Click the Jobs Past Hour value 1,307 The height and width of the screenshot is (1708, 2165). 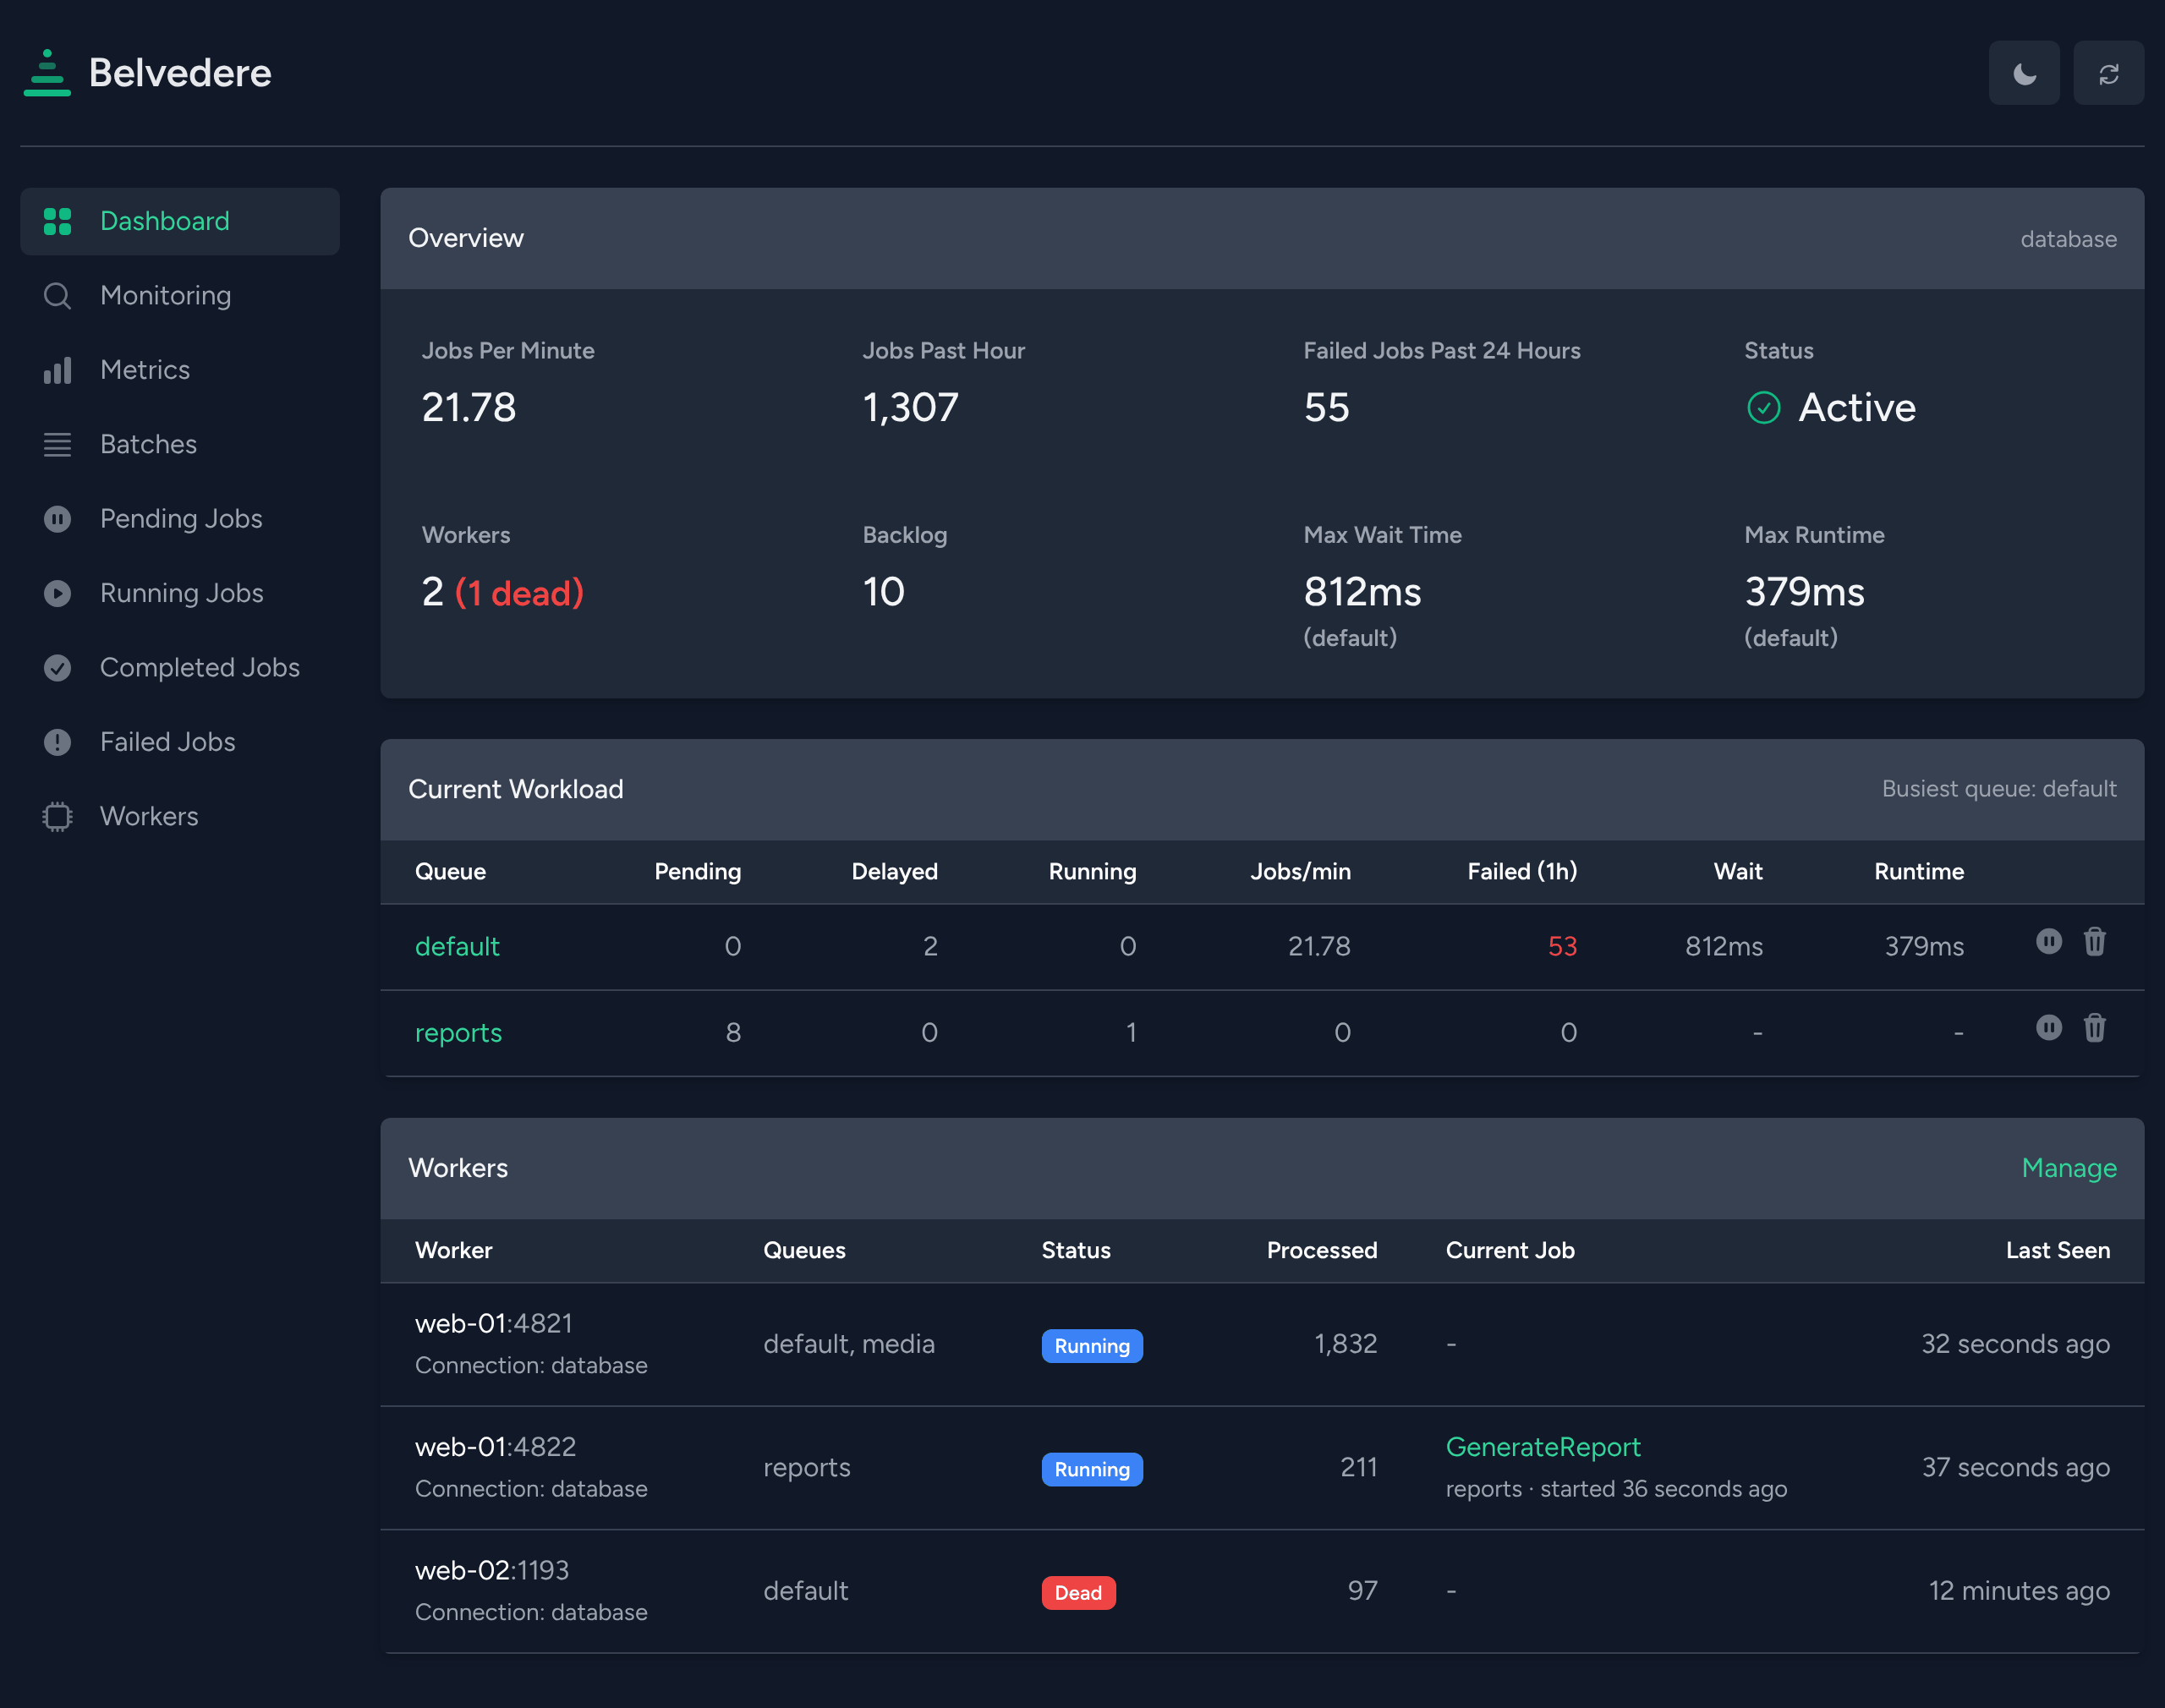[911, 407]
